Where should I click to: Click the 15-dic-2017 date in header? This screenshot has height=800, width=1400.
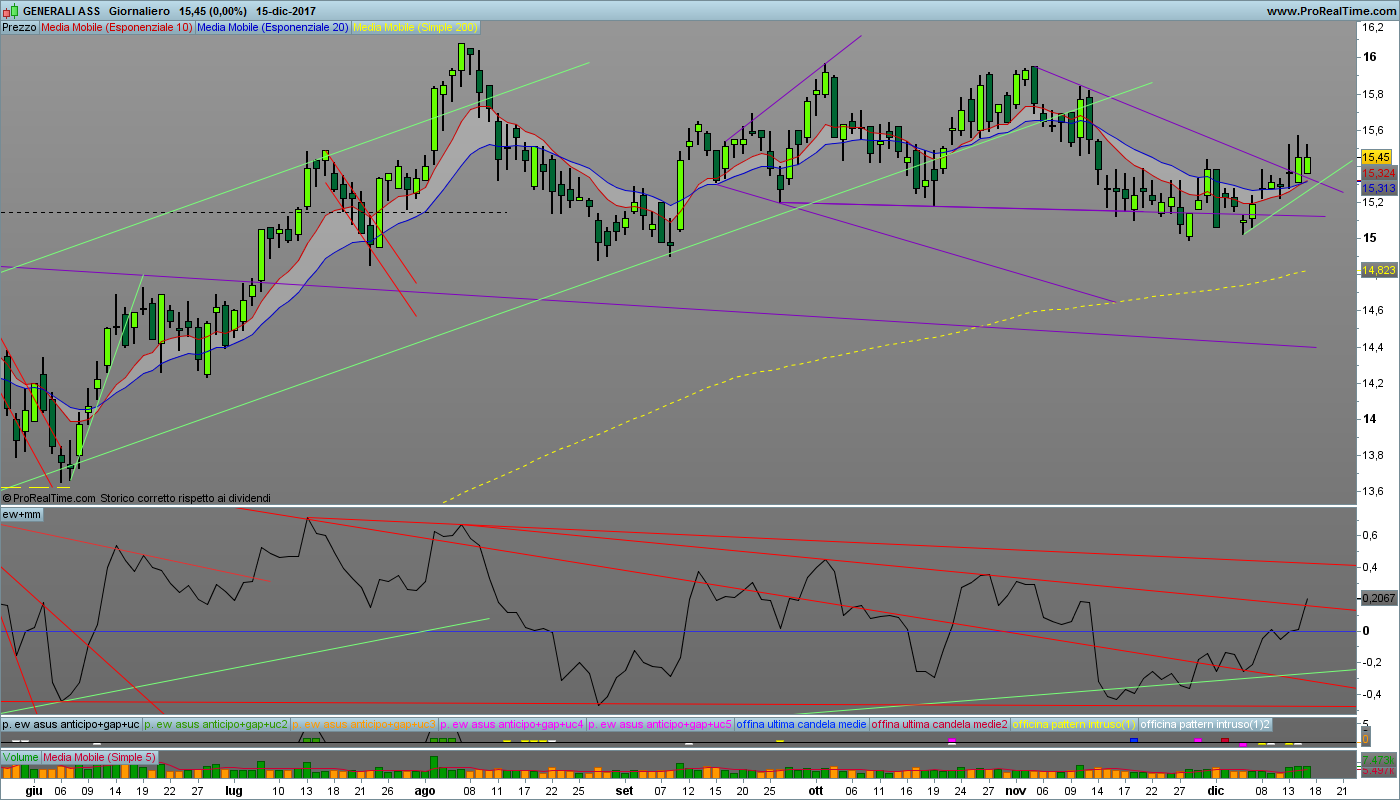287,10
